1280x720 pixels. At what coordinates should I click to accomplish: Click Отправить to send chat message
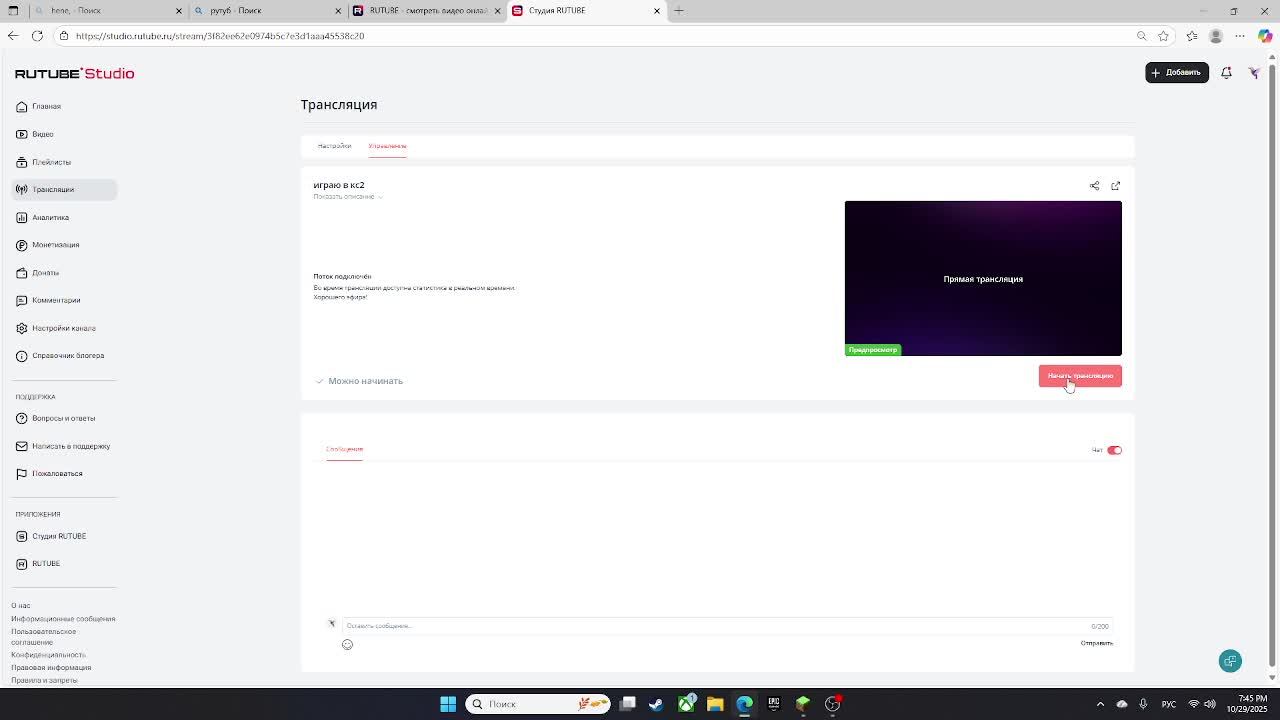coord(1097,643)
